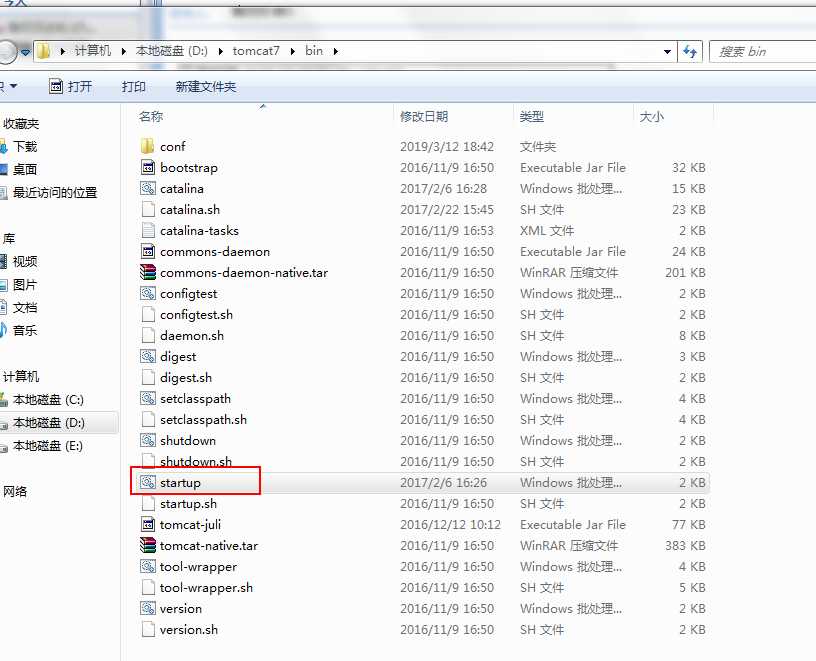This screenshot has width=816, height=661.
Task: Click the configtest.sh file icon
Action: [148, 314]
